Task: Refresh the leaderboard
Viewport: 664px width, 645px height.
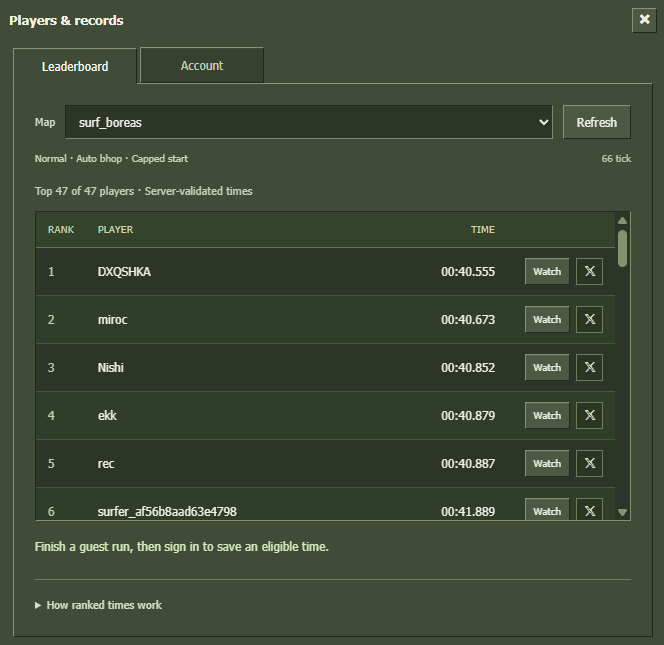Action: tap(597, 122)
